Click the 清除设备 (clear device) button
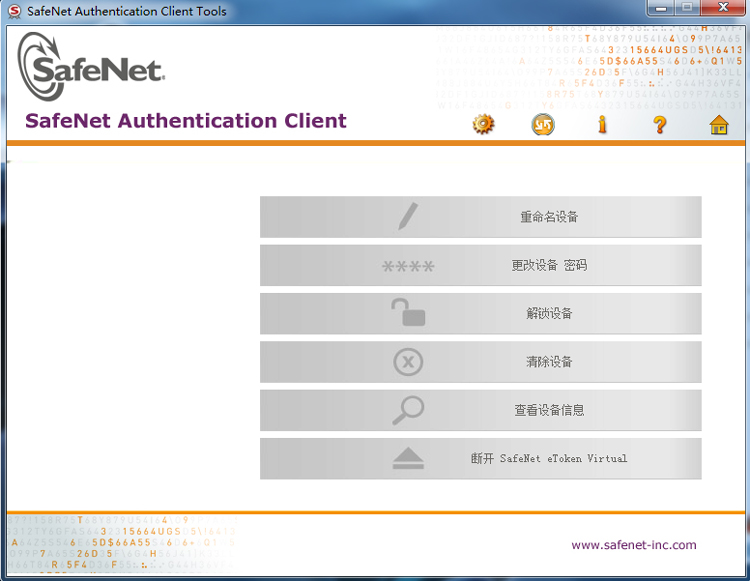Image resolution: width=750 pixels, height=581 pixels. pyautogui.click(x=481, y=362)
